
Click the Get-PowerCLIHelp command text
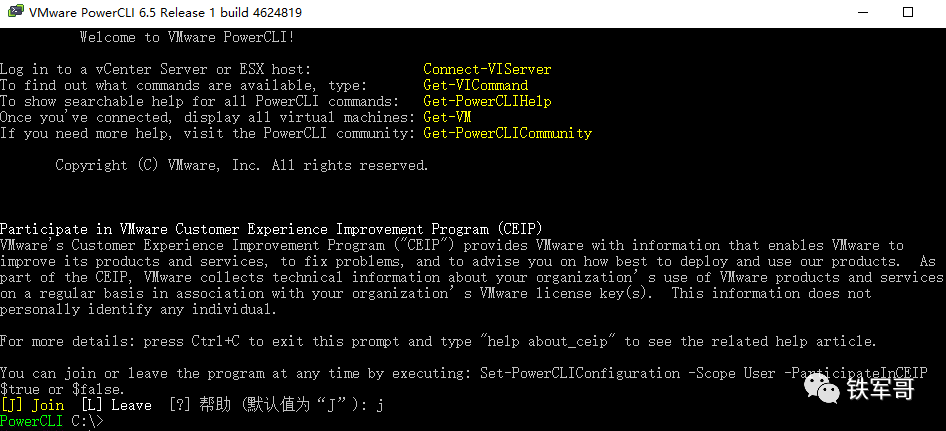coord(487,101)
